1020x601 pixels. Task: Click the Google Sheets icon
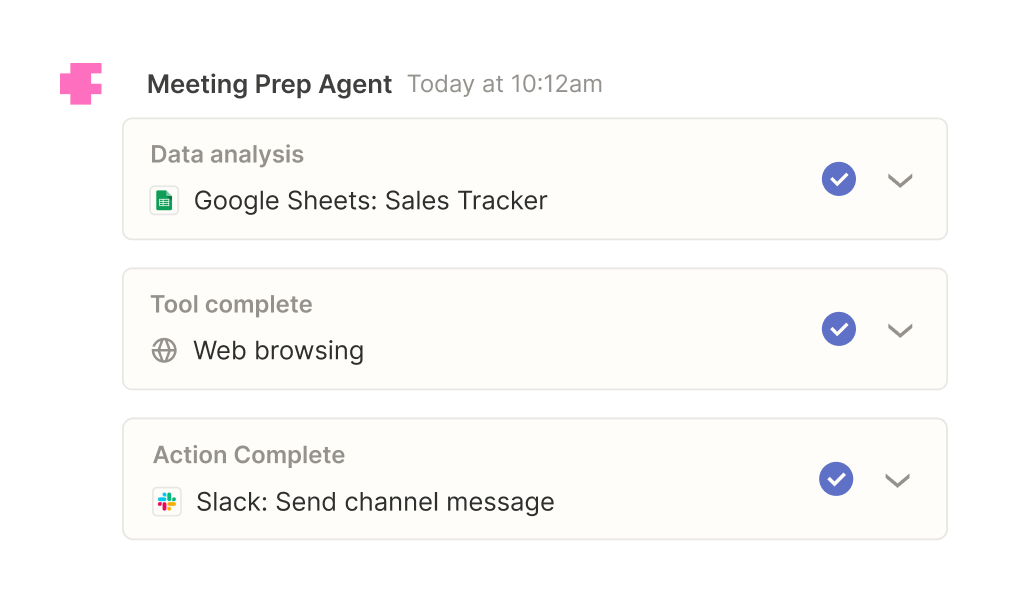[164, 201]
